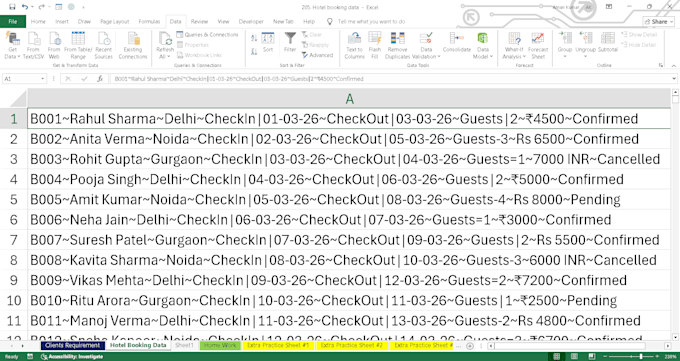Viewport: 680px width, 361px height.
Task: Open What-If Analysis menu
Action: (x=514, y=46)
